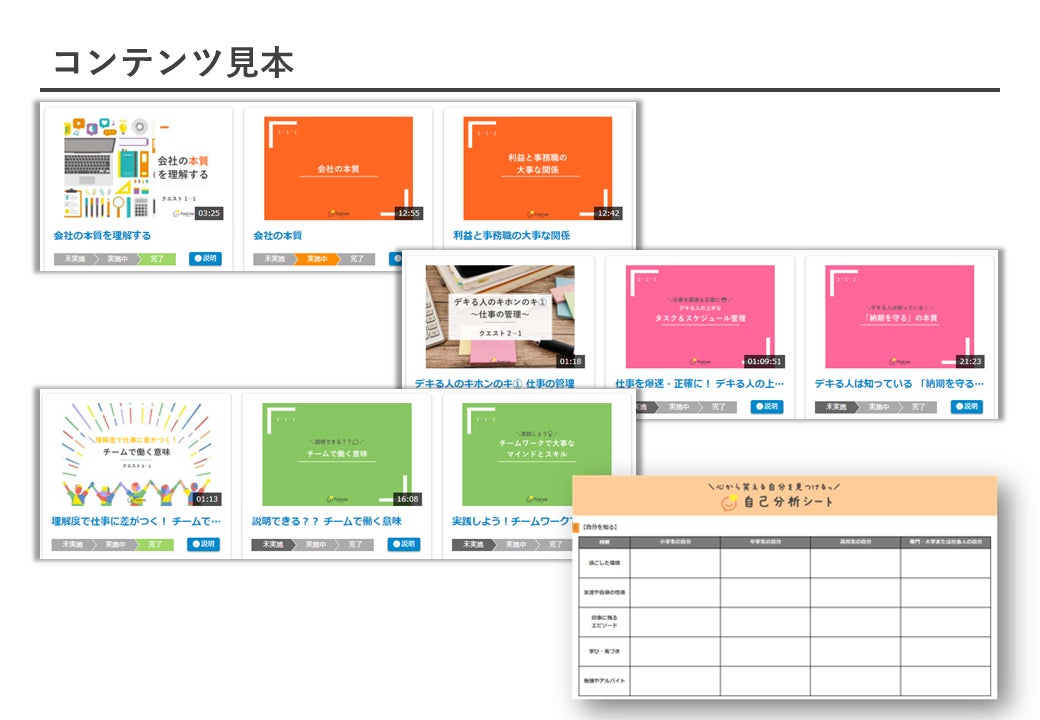Play the pink タスク&スケジュール管理 video thumbnail
The width and height of the screenshot is (1040, 720).
(x=700, y=317)
